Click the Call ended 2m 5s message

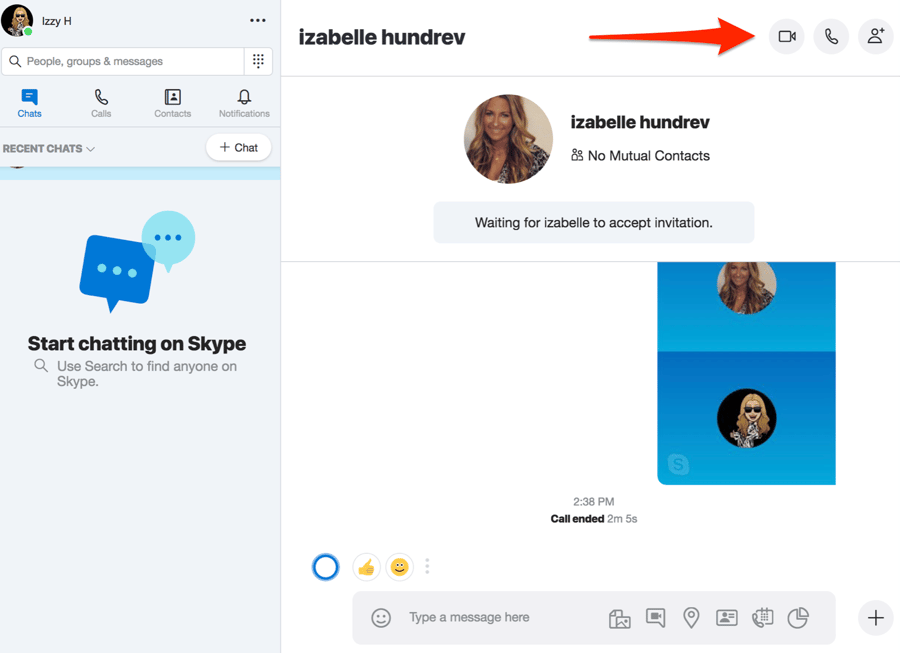pyautogui.click(x=593, y=519)
